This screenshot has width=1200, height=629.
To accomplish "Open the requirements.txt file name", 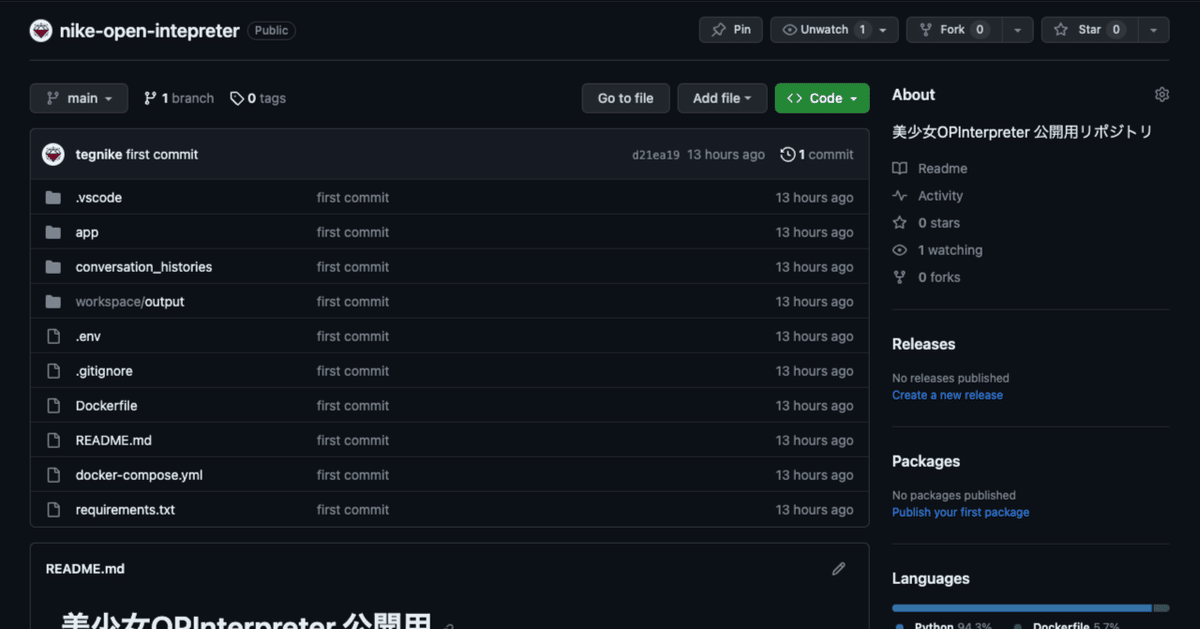I will tap(125, 510).
